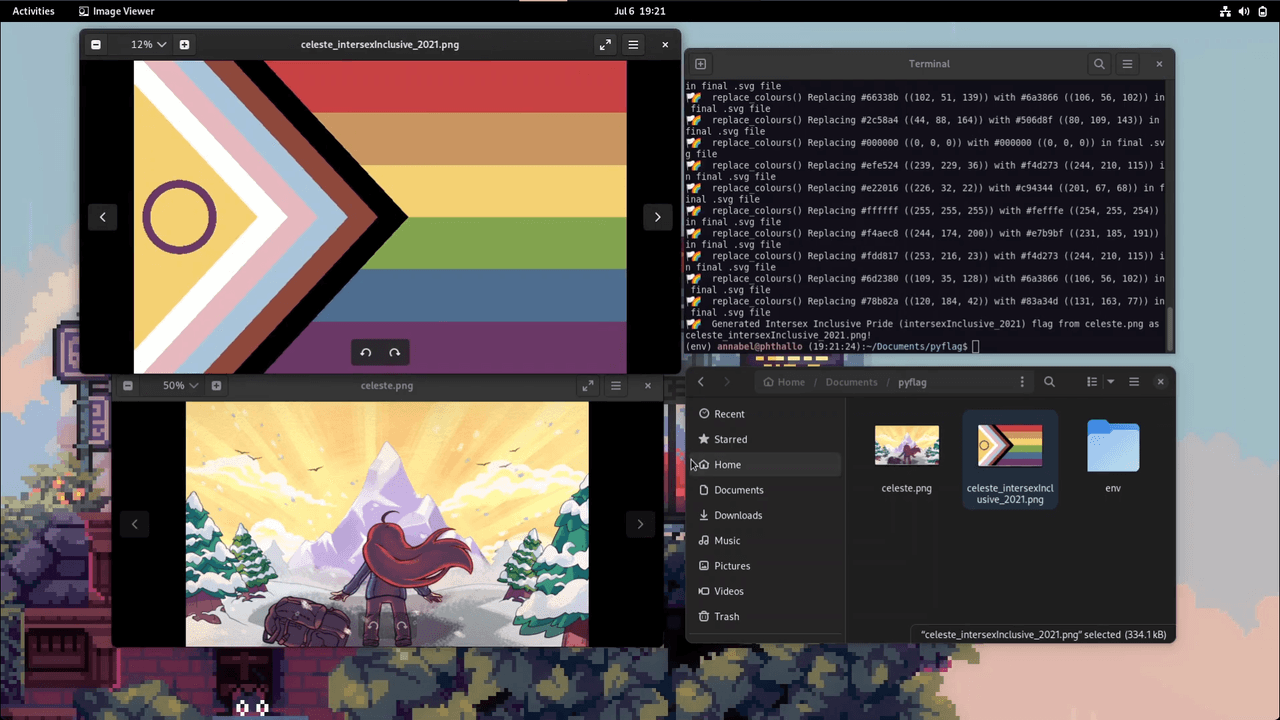Viewport: 1280px width, 720px height.
Task: Zoom out of the 12% flag image
Action: pyautogui.click(x=96, y=45)
